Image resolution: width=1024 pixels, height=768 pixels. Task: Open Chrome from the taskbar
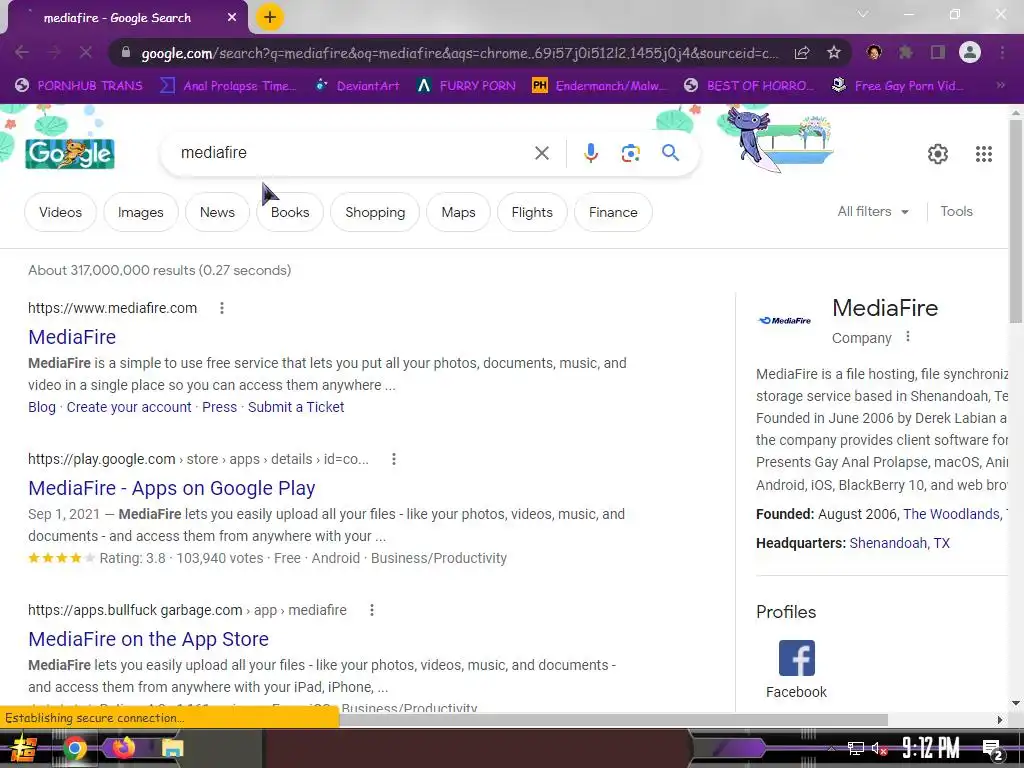(74, 748)
